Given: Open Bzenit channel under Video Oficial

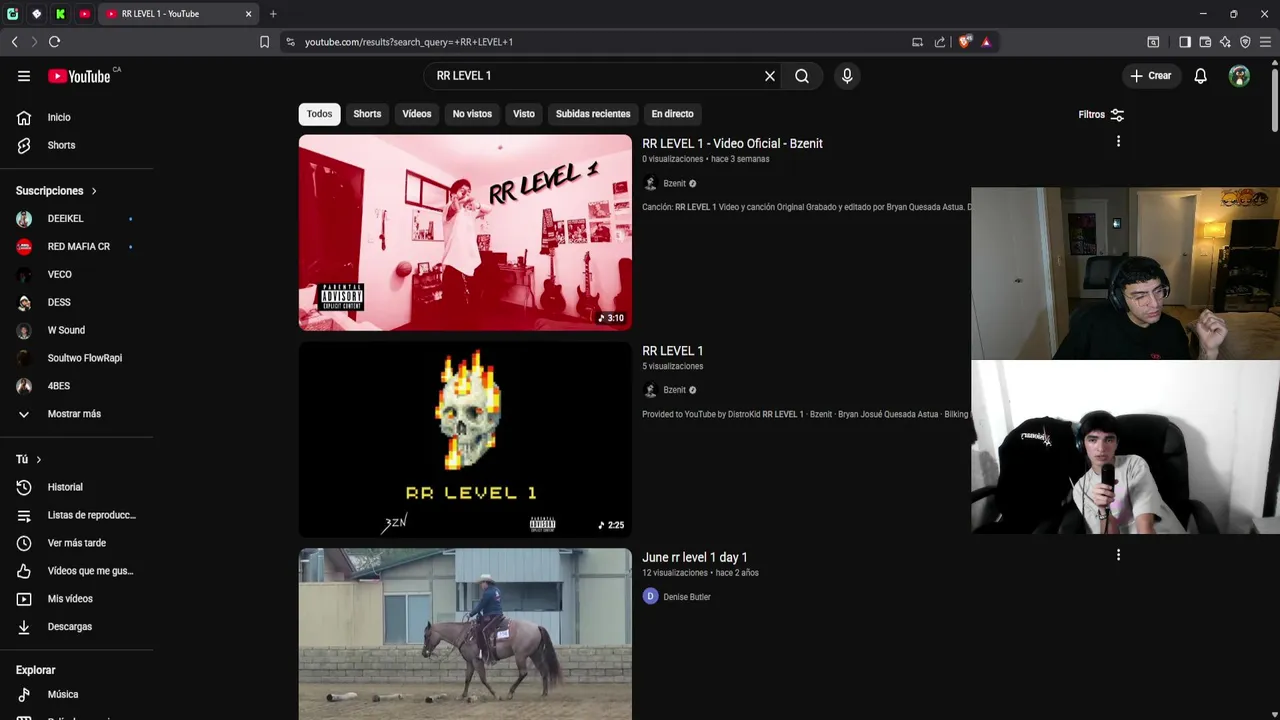Looking at the screenshot, I should coord(674,184).
